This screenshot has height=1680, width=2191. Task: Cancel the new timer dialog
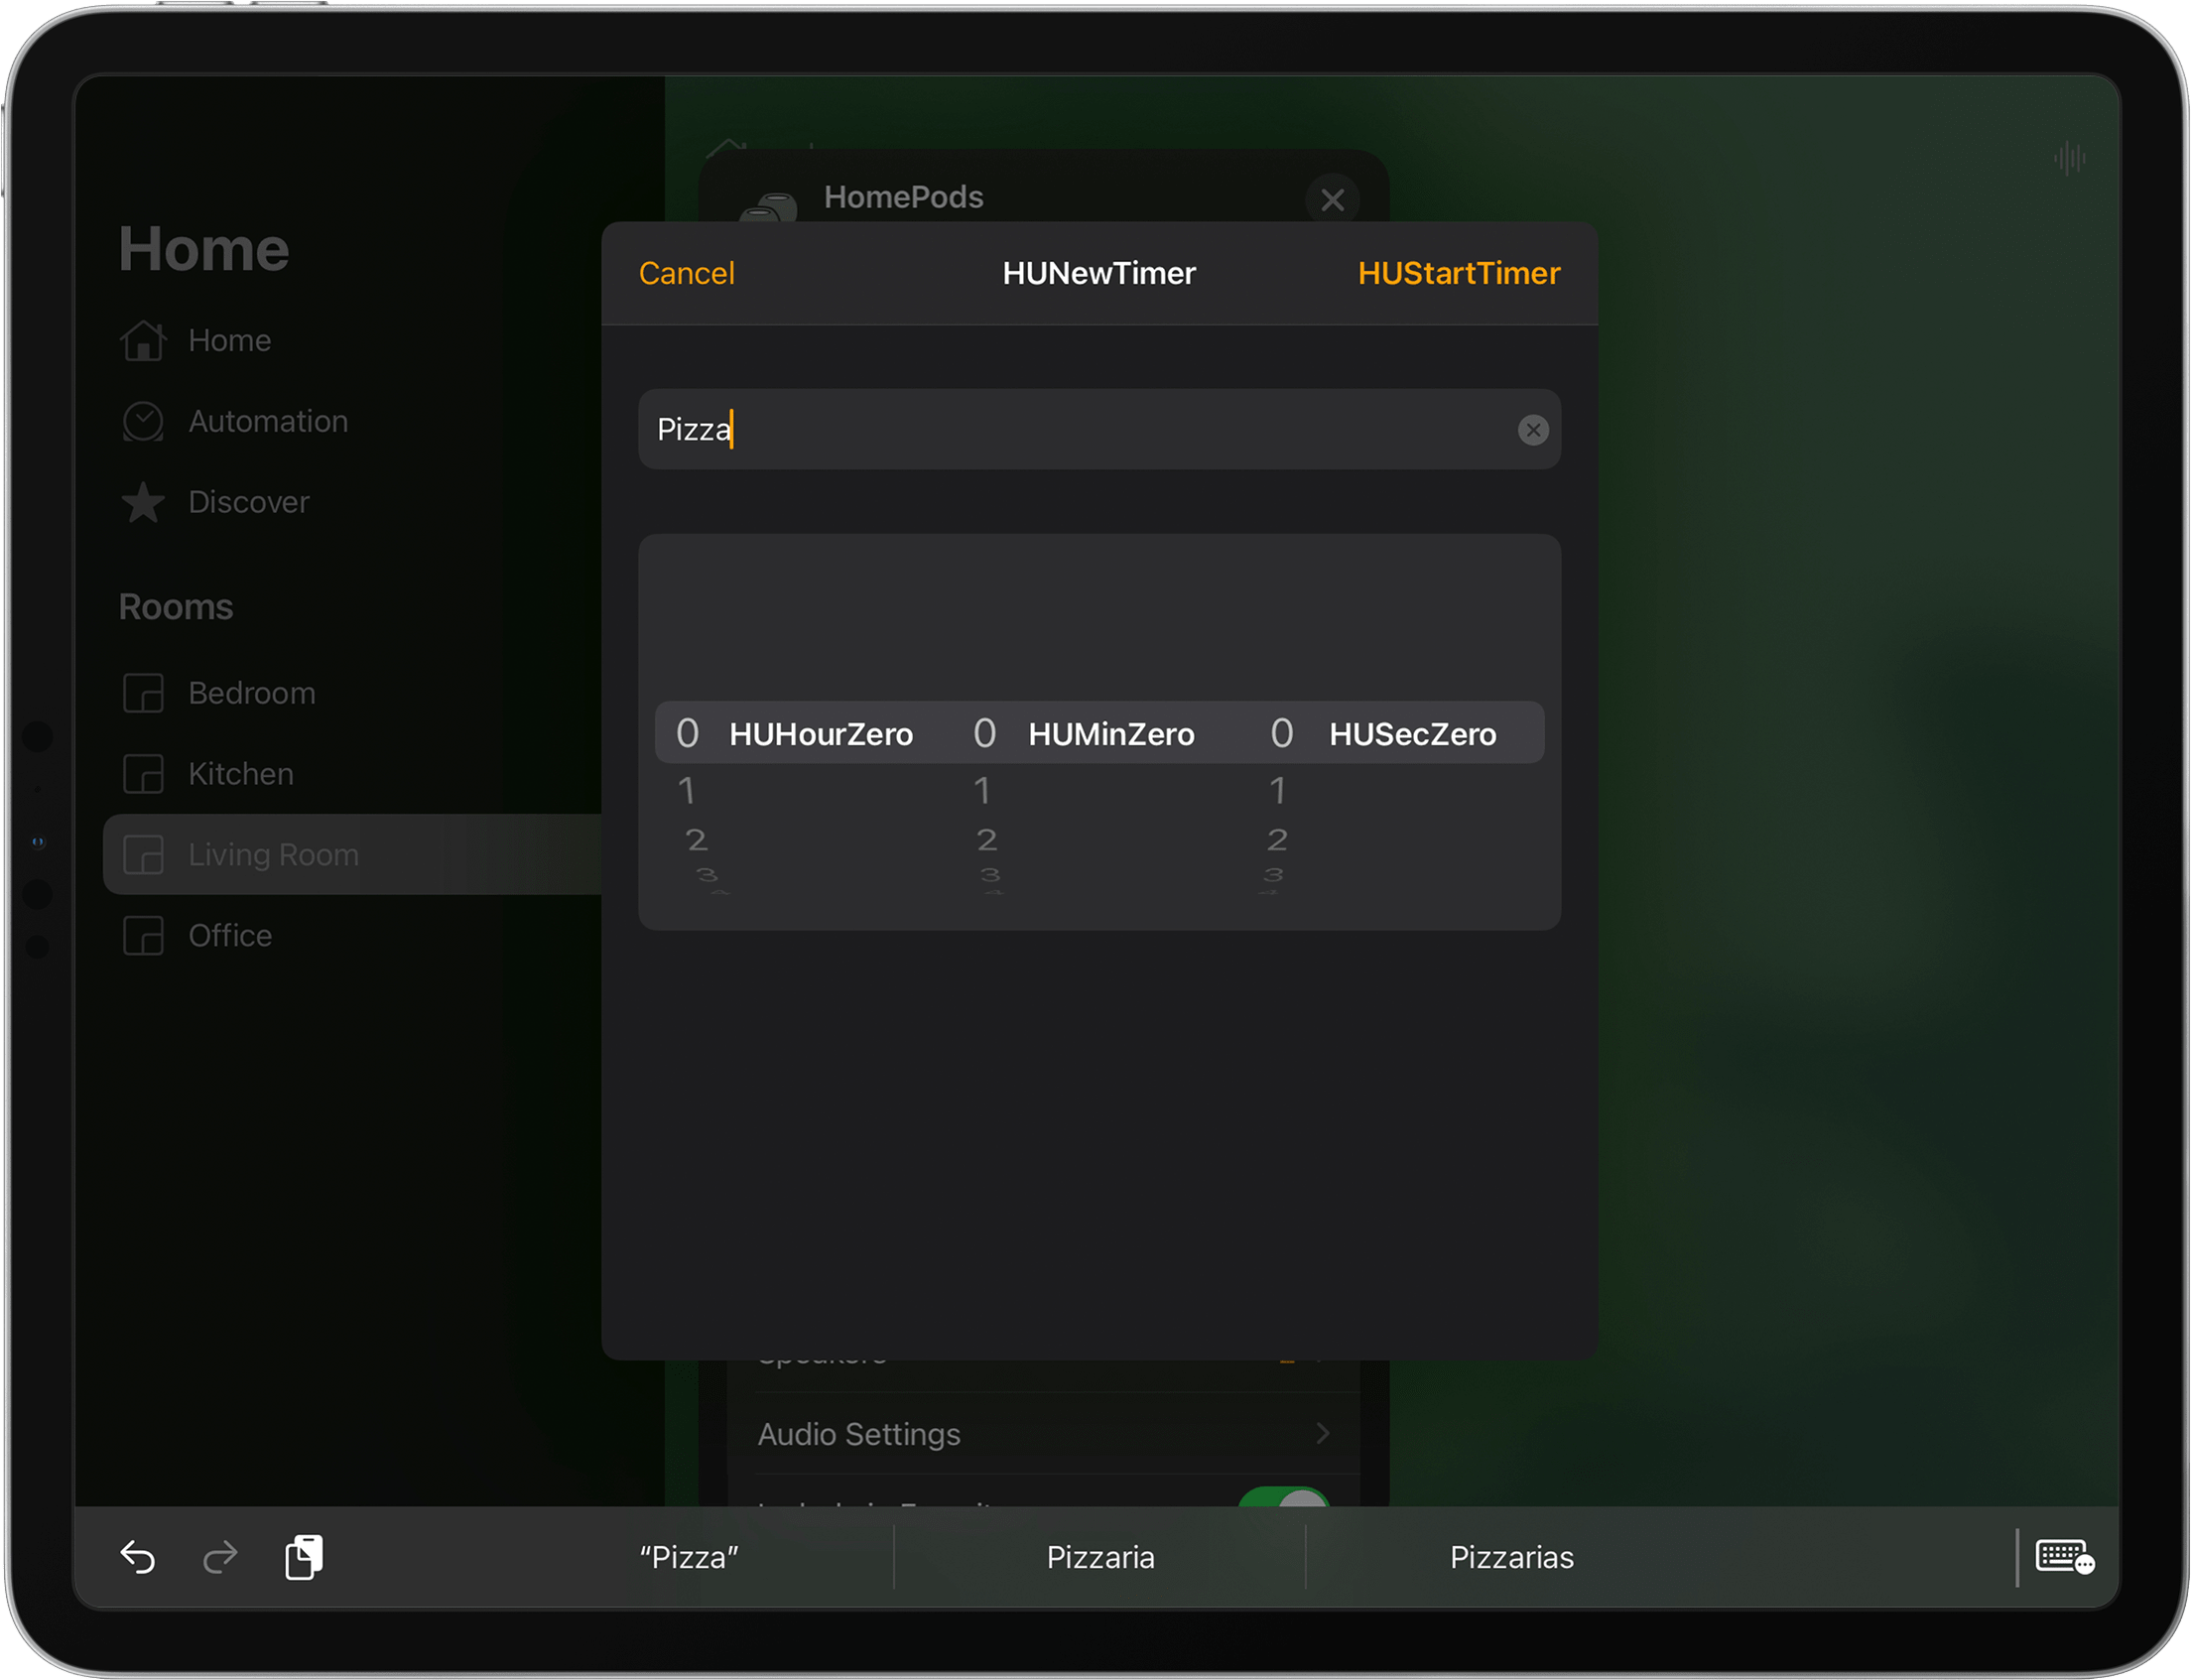tap(686, 273)
